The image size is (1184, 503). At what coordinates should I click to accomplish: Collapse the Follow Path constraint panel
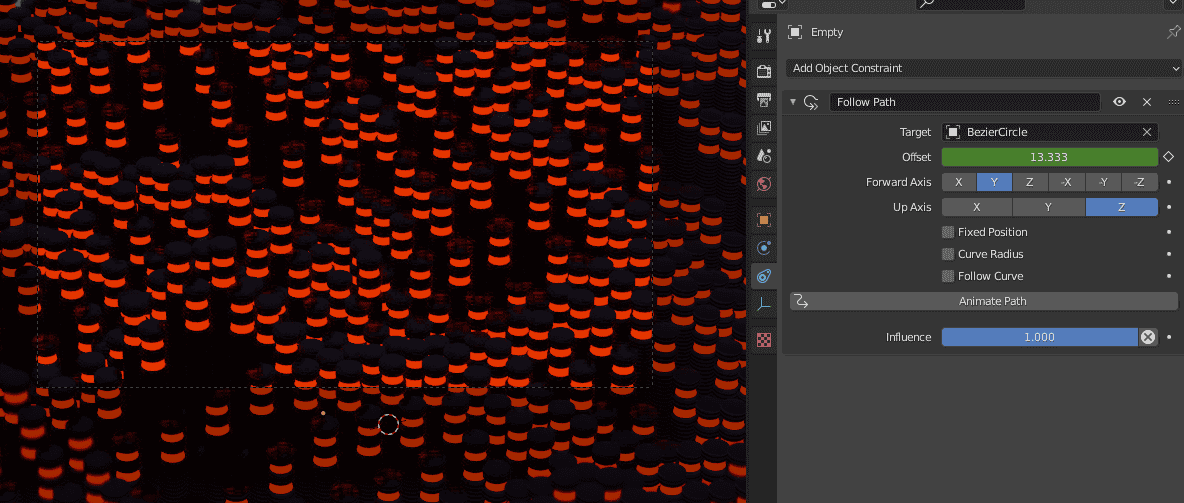(793, 102)
